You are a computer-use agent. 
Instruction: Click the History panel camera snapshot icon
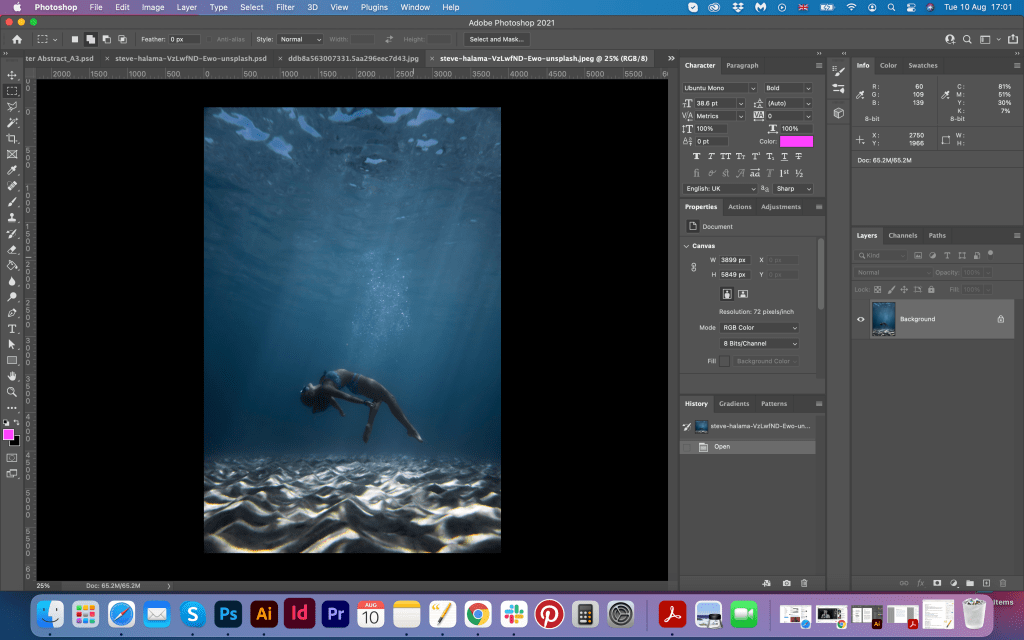tap(787, 582)
